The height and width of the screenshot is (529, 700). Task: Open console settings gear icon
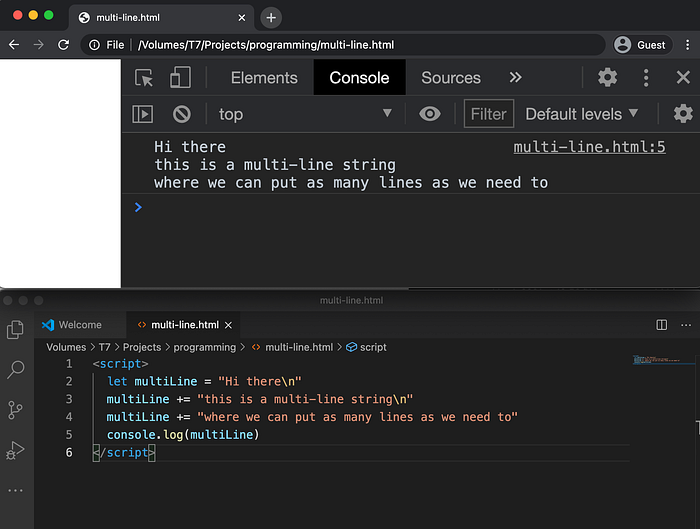[x=683, y=114]
